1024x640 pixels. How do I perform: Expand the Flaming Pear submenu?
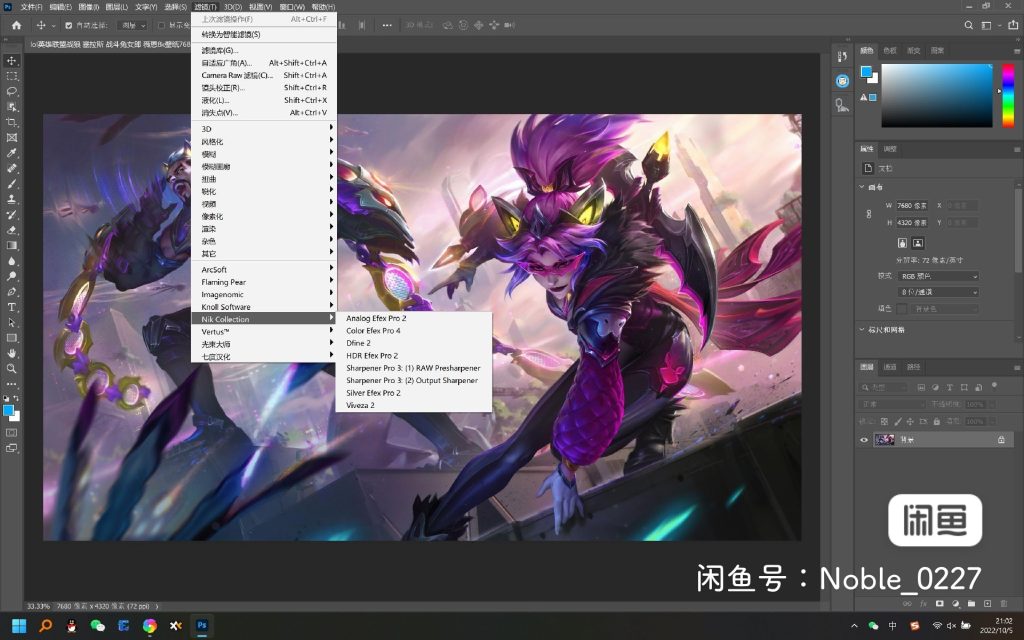264,282
